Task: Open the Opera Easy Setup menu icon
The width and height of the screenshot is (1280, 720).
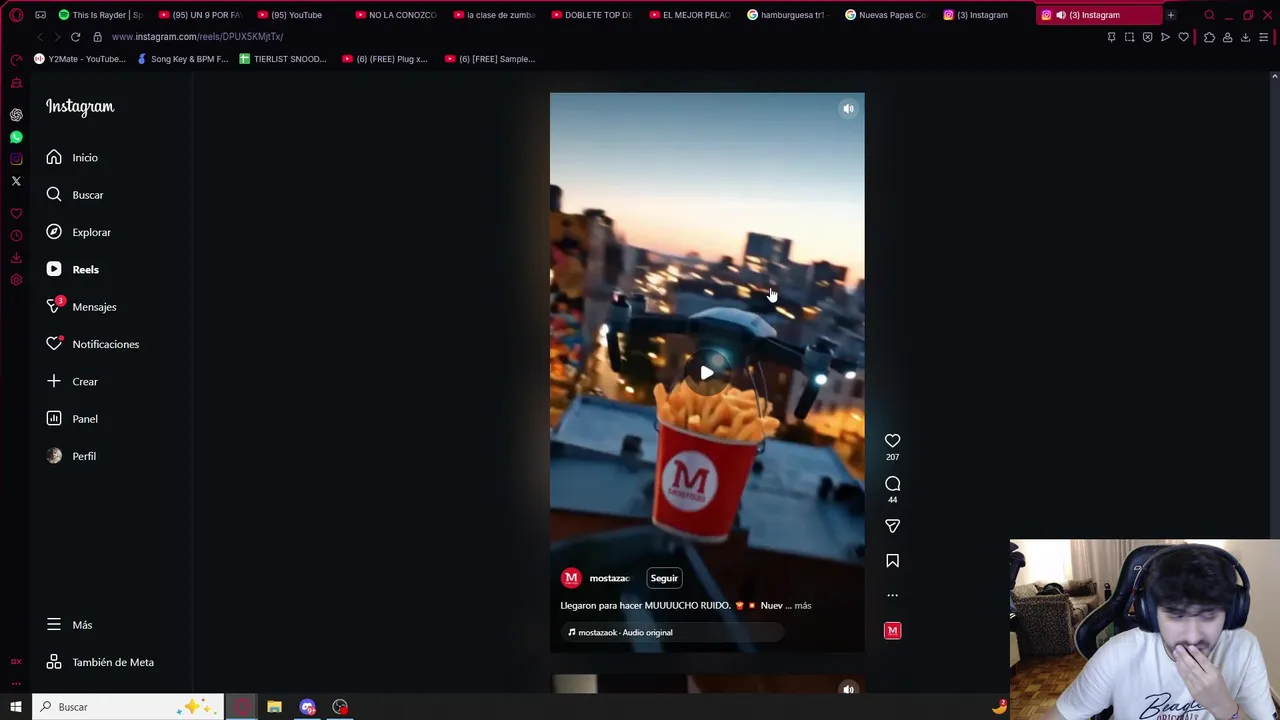Action: pos(1263,37)
